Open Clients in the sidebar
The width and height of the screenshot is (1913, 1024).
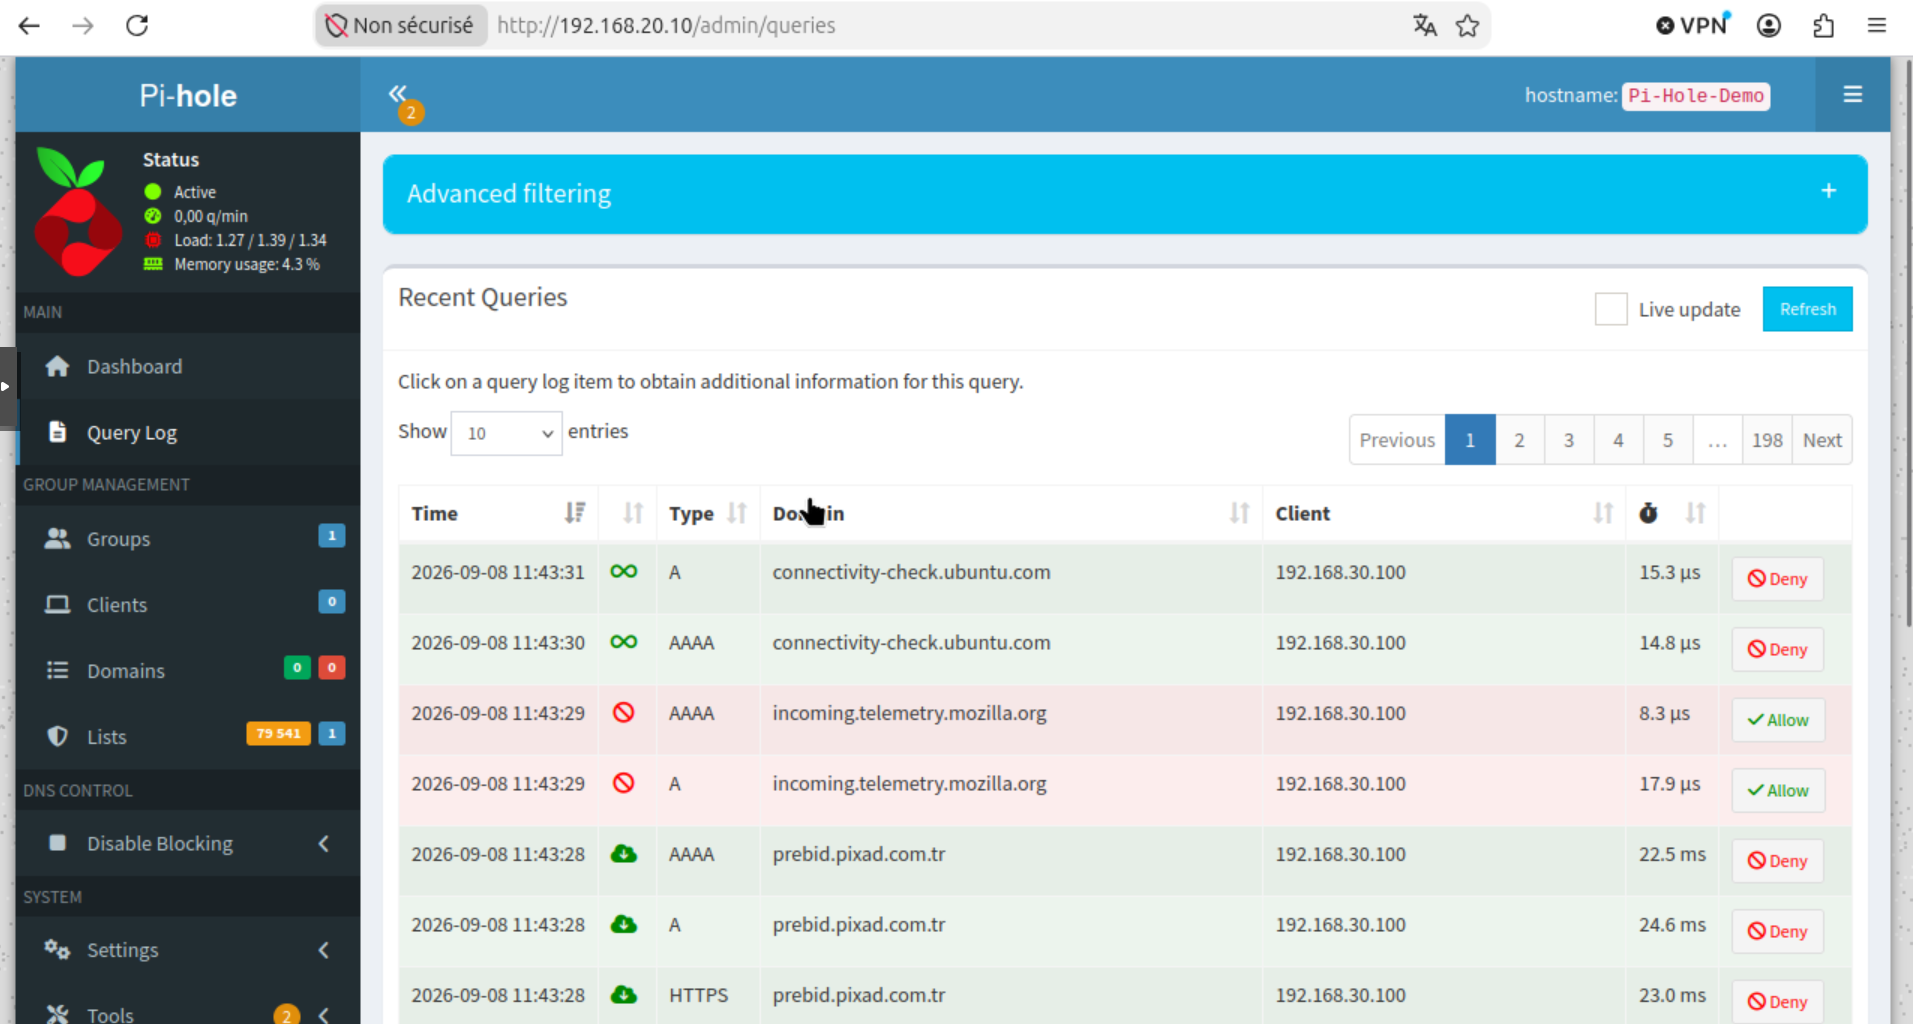pyautogui.click(x=188, y=604)
